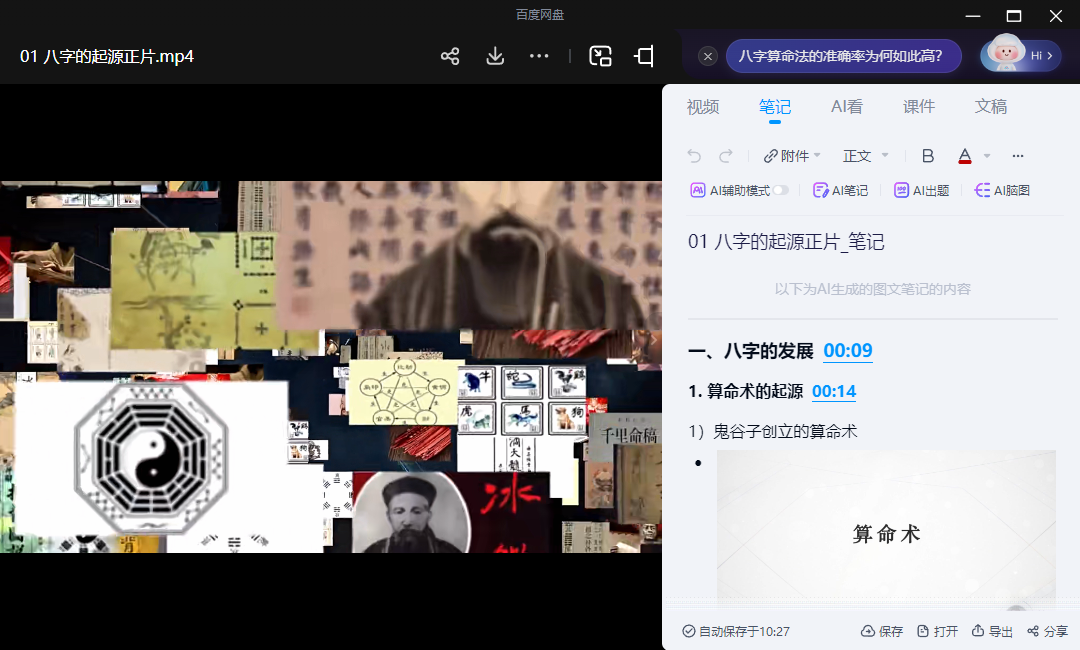
Task: Switch to the AI看 tab
Action: pyautogui.click(x=846, y=106)
